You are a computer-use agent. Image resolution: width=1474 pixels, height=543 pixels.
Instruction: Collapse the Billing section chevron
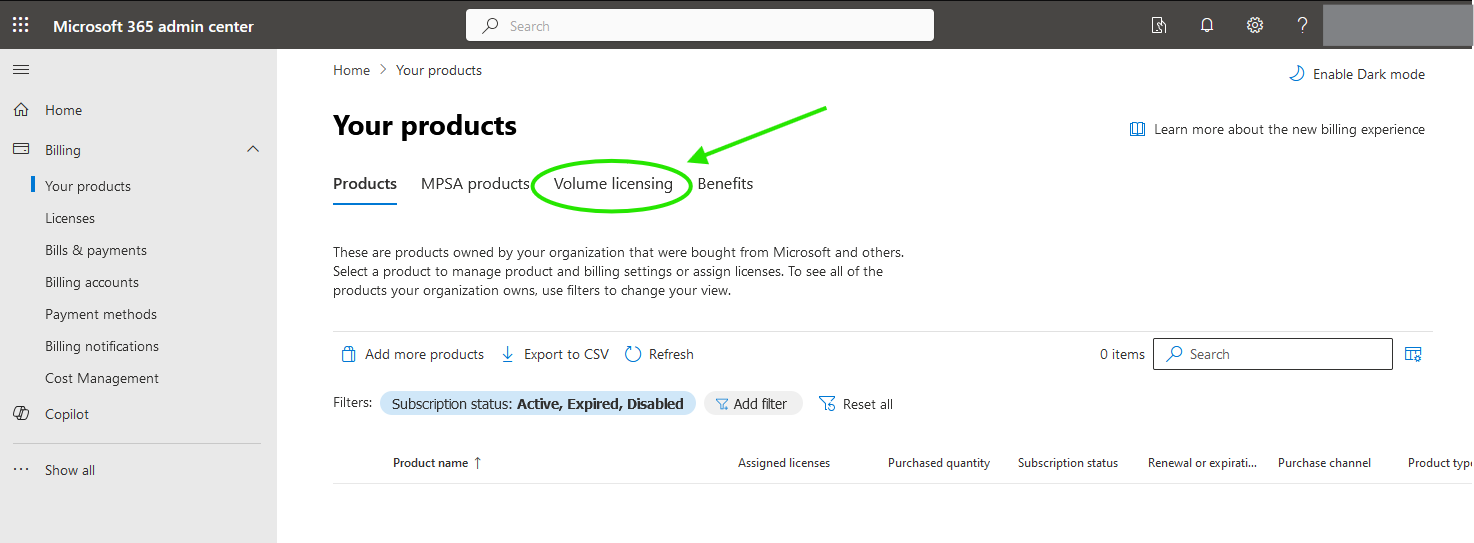253,149
